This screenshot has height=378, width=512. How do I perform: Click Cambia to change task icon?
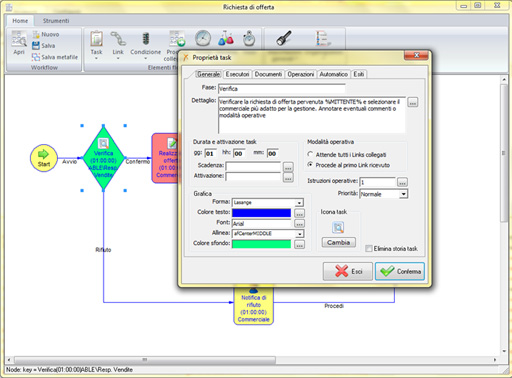click(x=338, y=242)
